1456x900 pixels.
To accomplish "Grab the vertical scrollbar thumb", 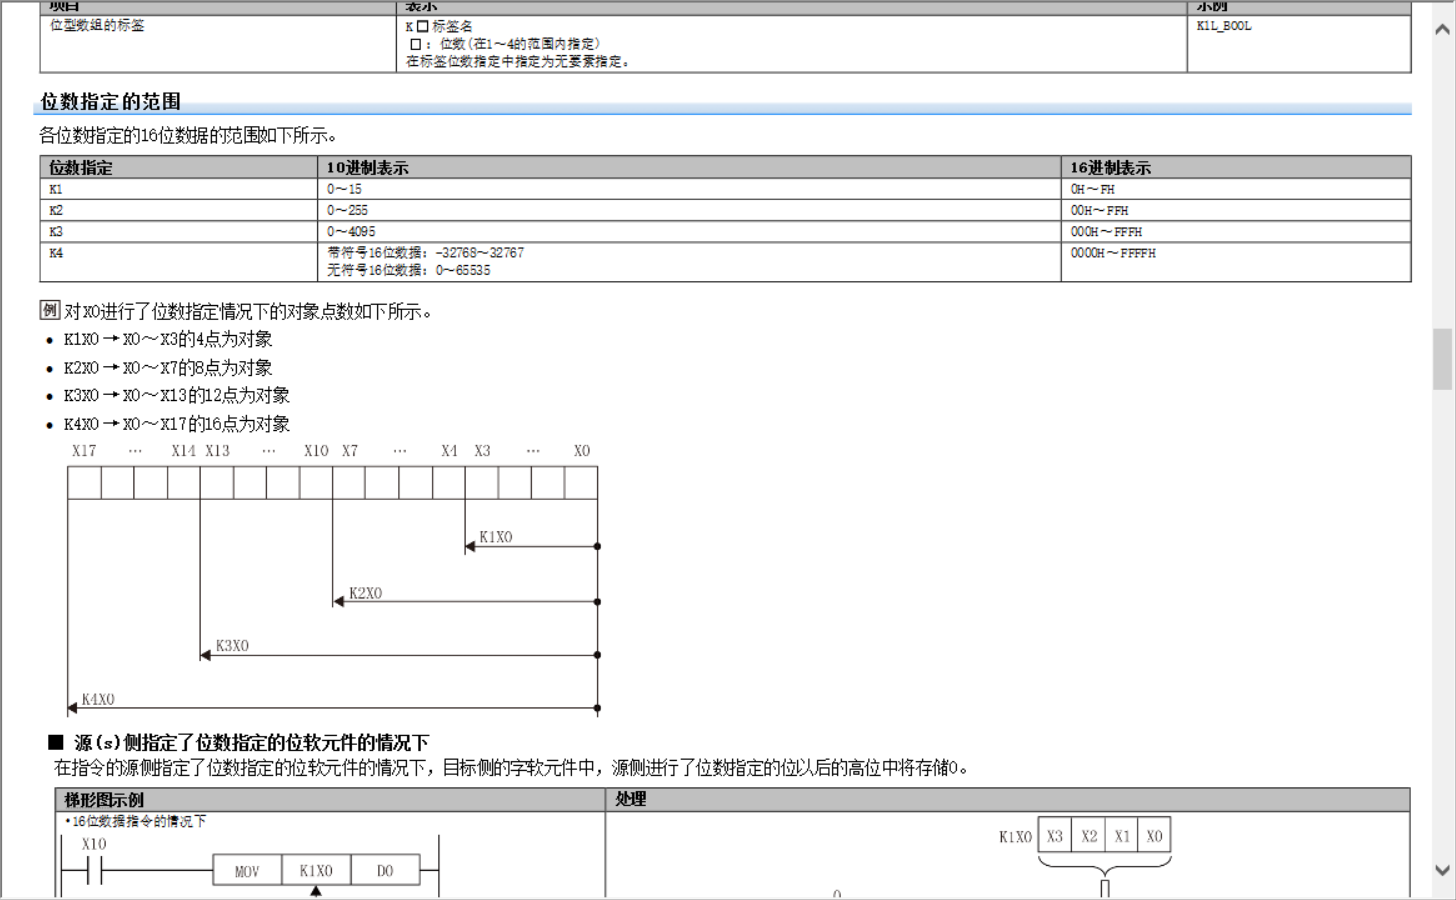I will 1442,358.
